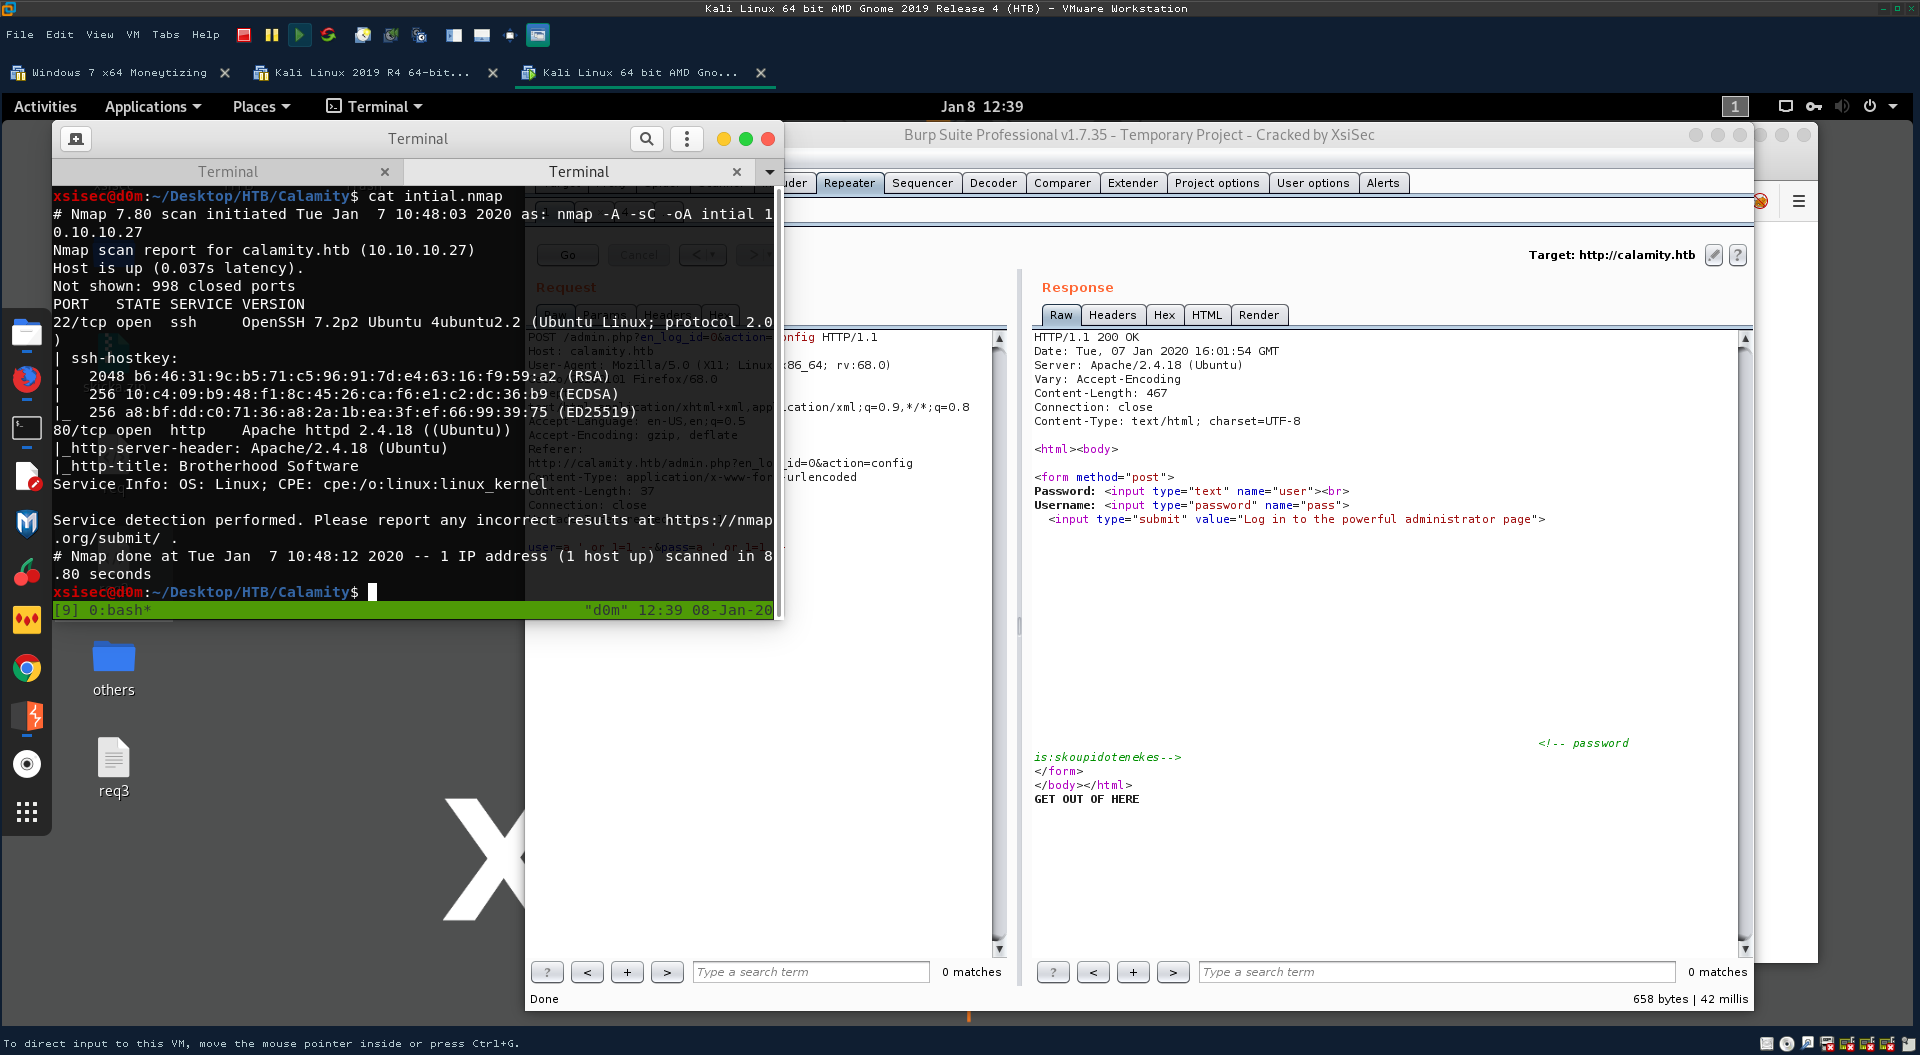Show all applications grid in the dock
The image size is (1920, 1055).
[27, 812]
